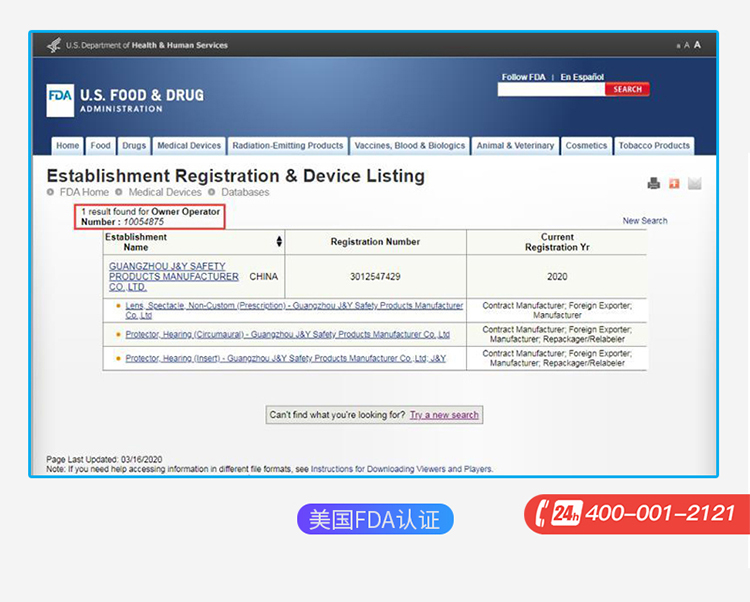Select the medium text size A
750x602 pixels.
(x=687, y=45)
